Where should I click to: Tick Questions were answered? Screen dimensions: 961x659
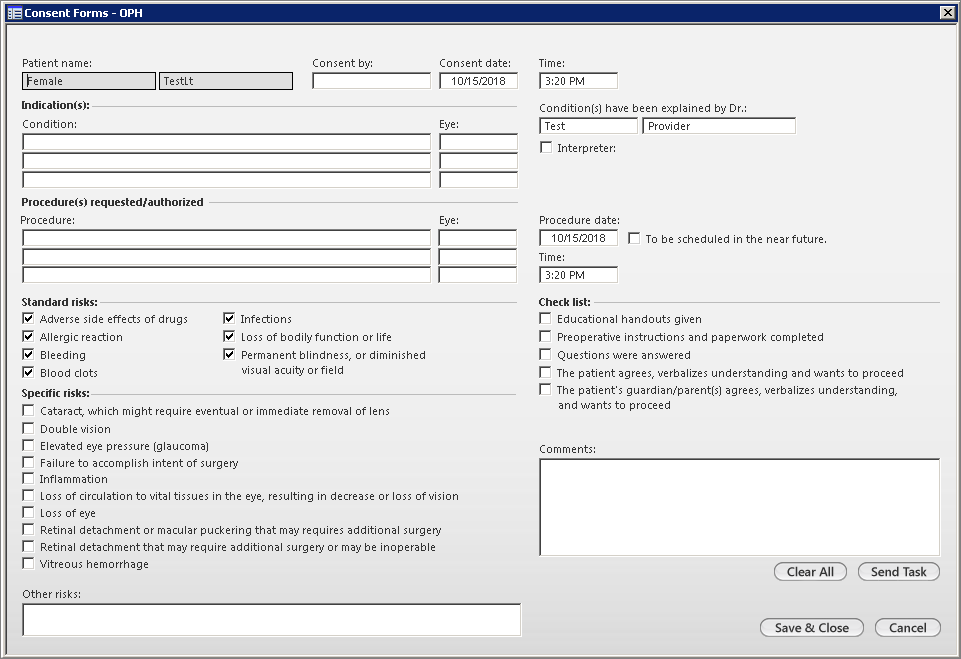(545, 354)
